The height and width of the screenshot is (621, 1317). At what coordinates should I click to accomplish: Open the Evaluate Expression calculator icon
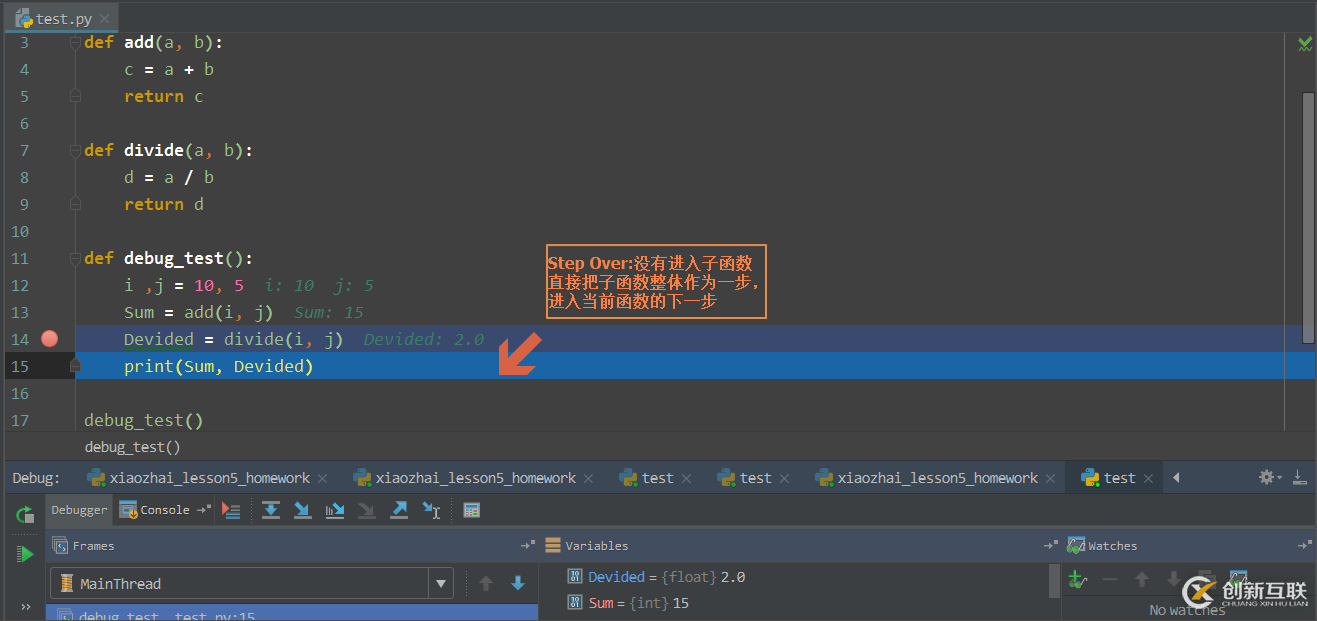pos(472,510)
